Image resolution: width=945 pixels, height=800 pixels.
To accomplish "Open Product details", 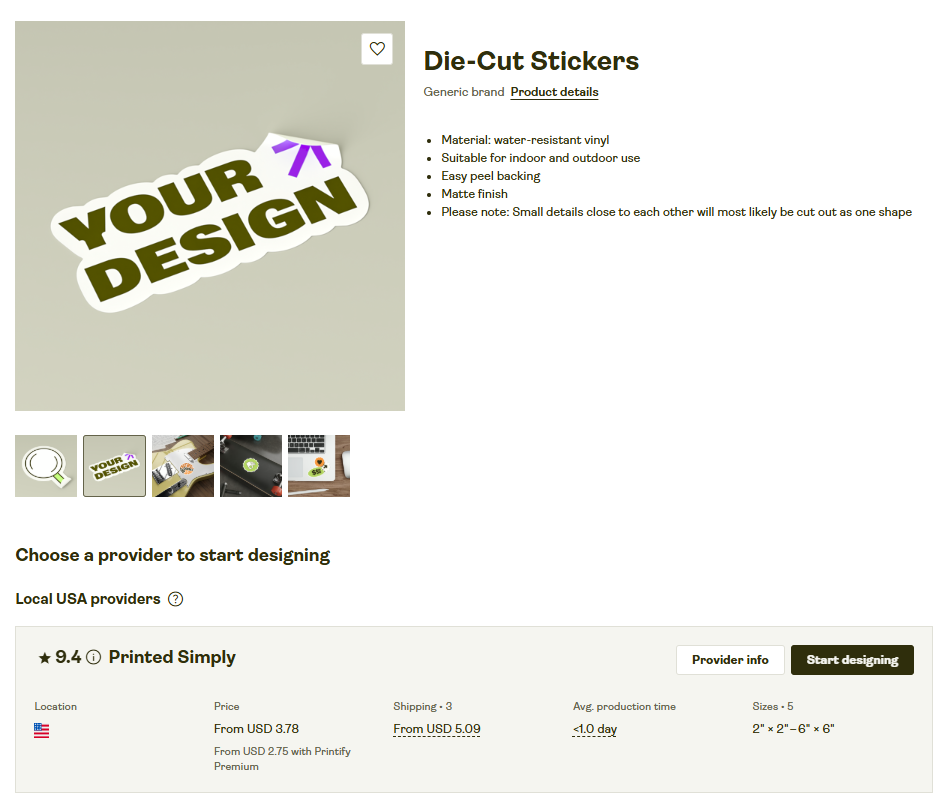I will pyautogui.click(x=554, y=92).
